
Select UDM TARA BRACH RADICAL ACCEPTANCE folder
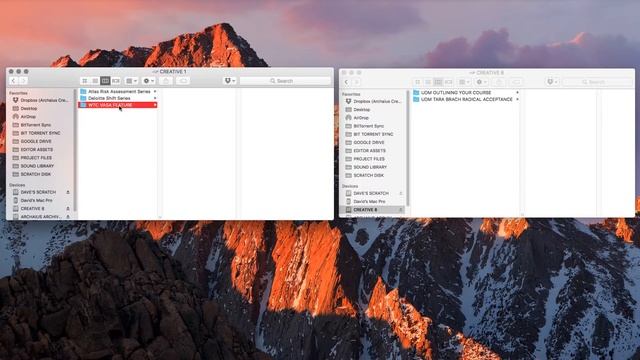[465, 99]
